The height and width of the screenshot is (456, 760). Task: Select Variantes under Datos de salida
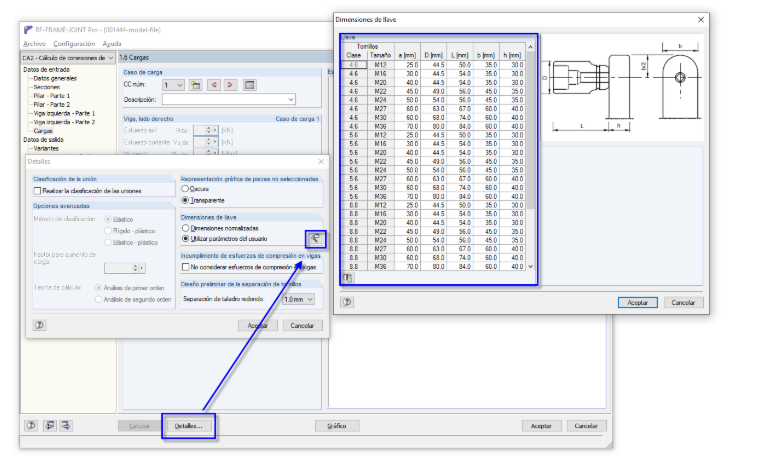46,148
